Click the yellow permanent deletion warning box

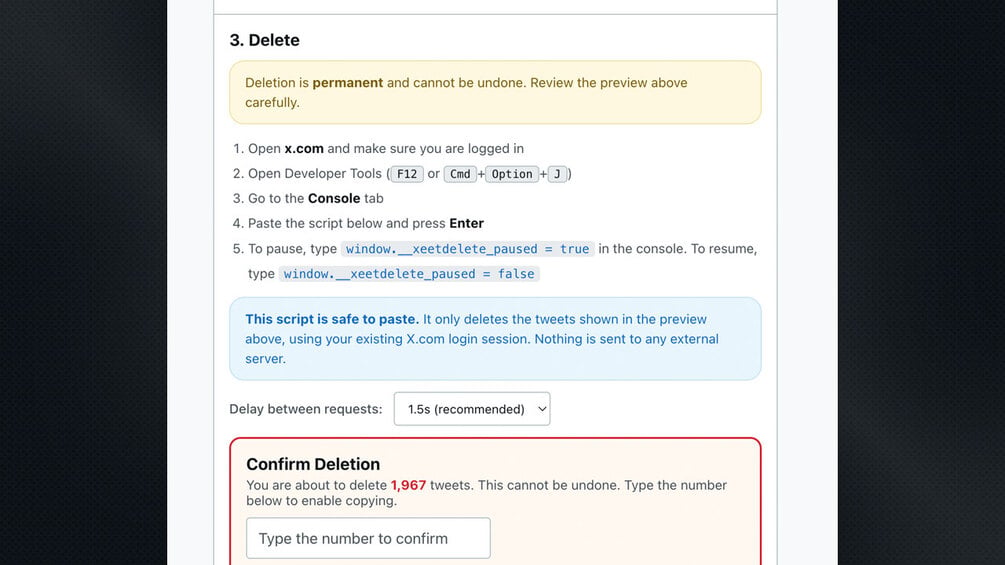point(495,92)
